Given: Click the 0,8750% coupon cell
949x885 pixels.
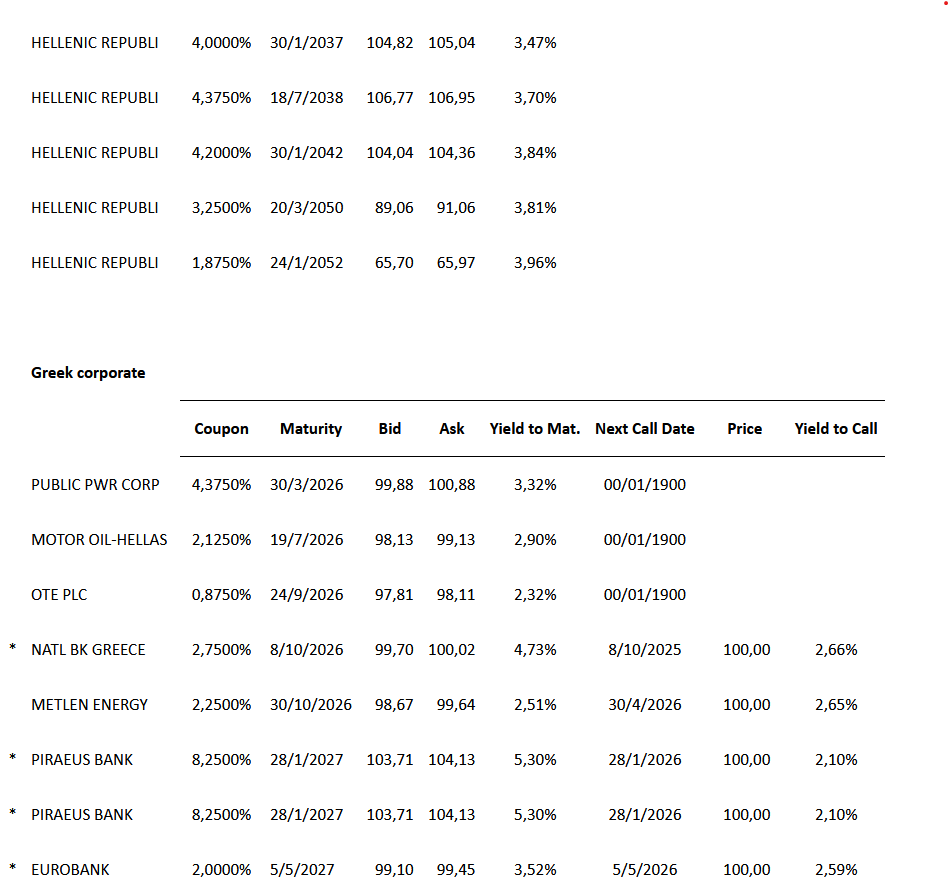Looking at the screenshot, I should [221, 595].
